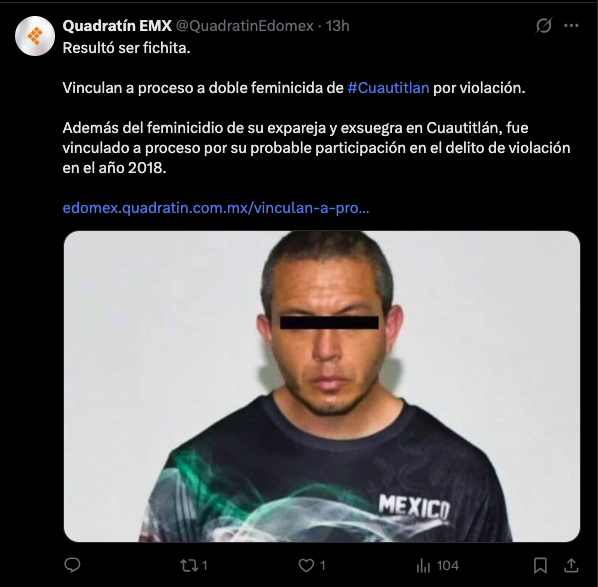598x587 pixels.
Task: Click the Quadratín EMX display name
Action: (x=117, y=26)
